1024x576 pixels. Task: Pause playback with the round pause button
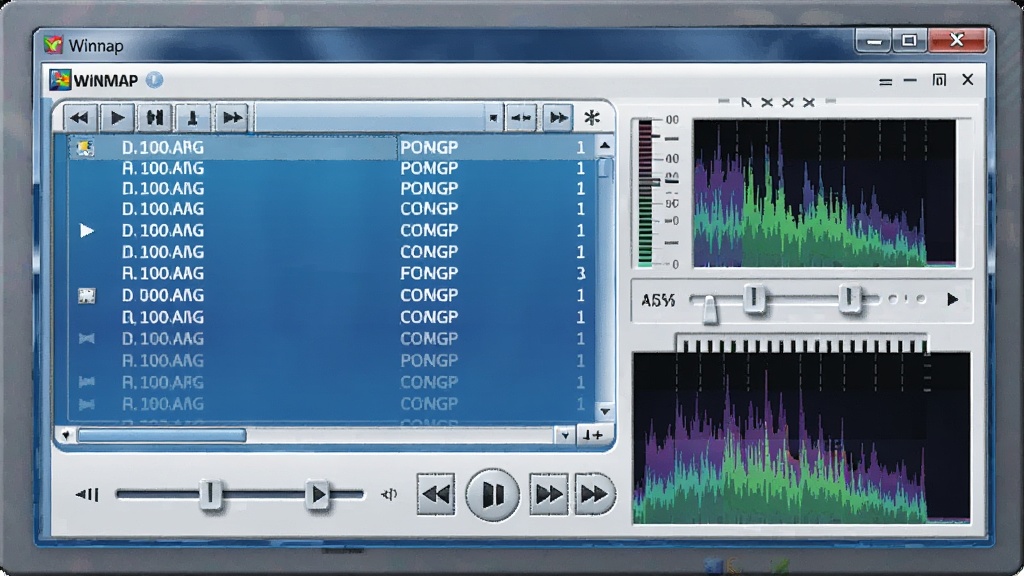tap(492, 494)
